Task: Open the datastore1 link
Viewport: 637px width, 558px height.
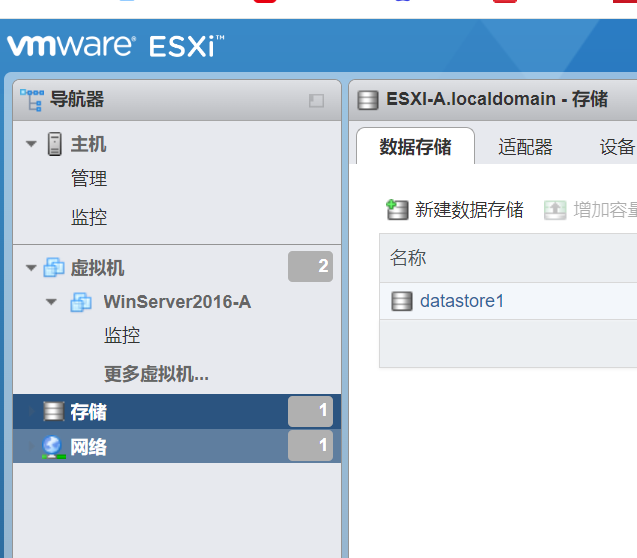Action: 462,301
